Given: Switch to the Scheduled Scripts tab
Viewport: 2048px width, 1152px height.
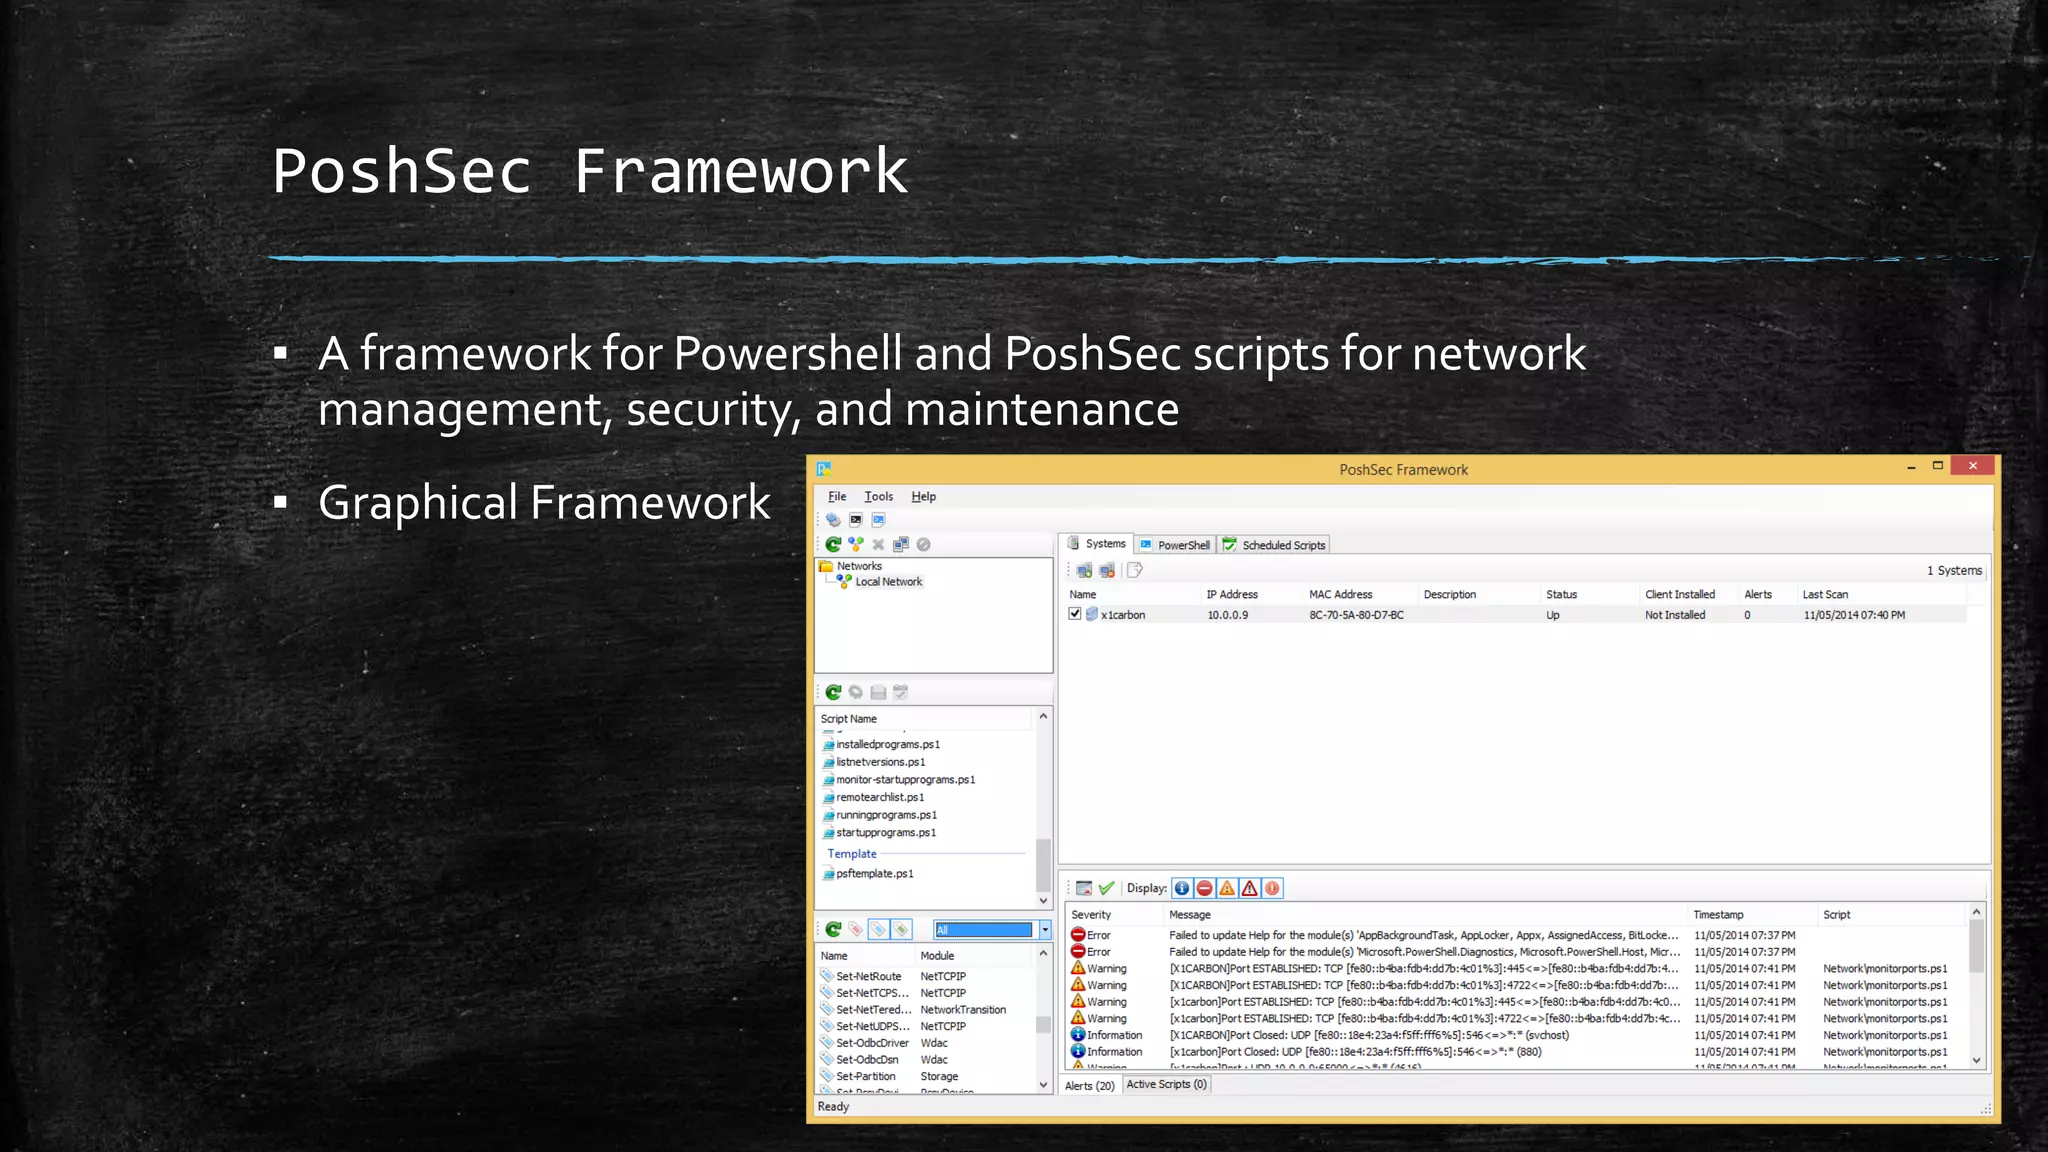Looking at the screenshot, I should (1274, 545).
